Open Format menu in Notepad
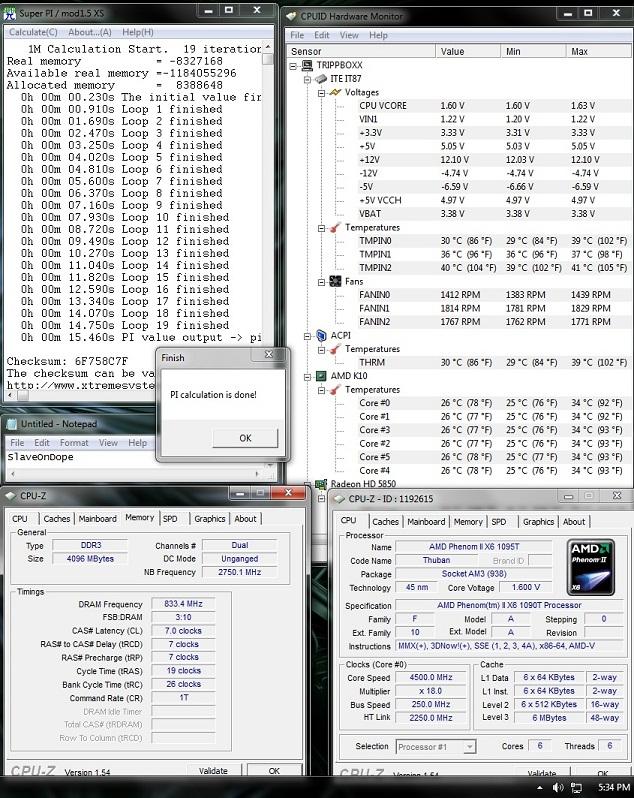This screenshot has height=798, width=634. tap(74, 443)
